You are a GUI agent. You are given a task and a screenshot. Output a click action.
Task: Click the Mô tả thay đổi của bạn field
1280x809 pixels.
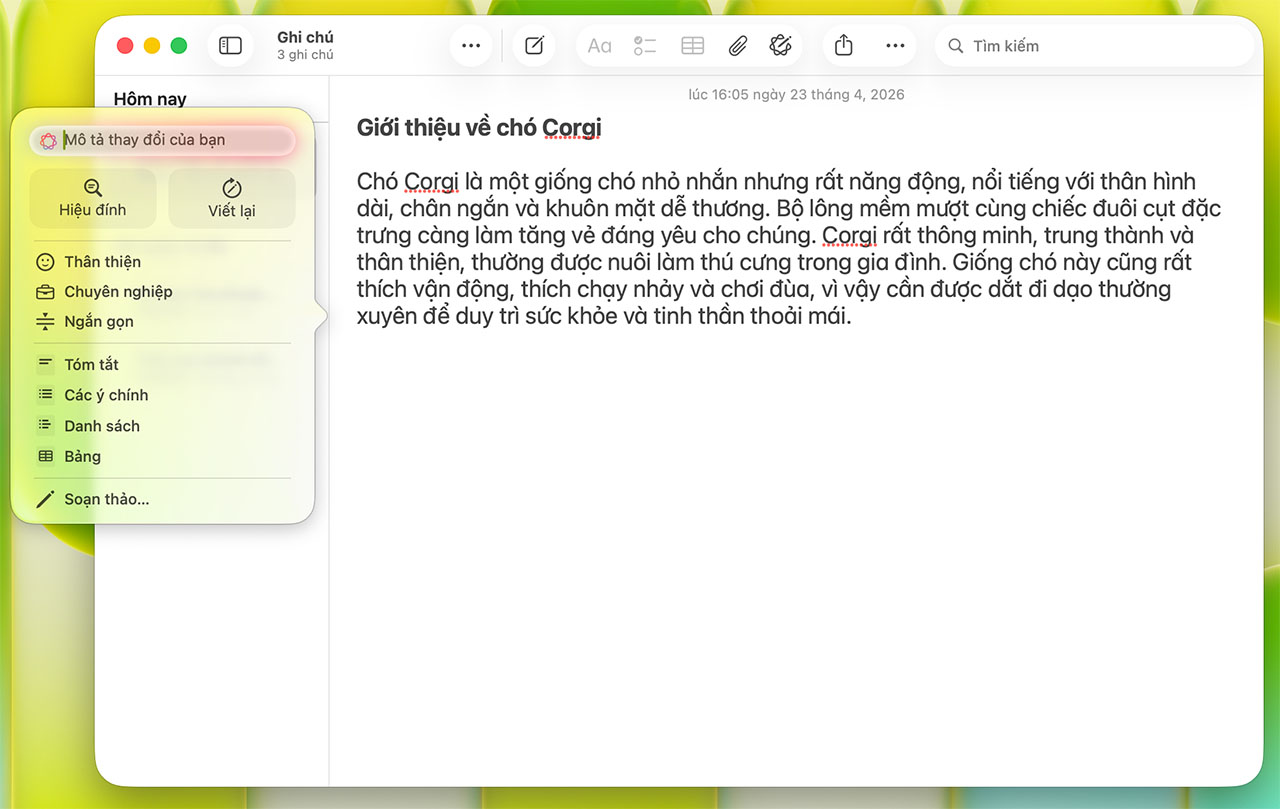(x=170, y=140)
